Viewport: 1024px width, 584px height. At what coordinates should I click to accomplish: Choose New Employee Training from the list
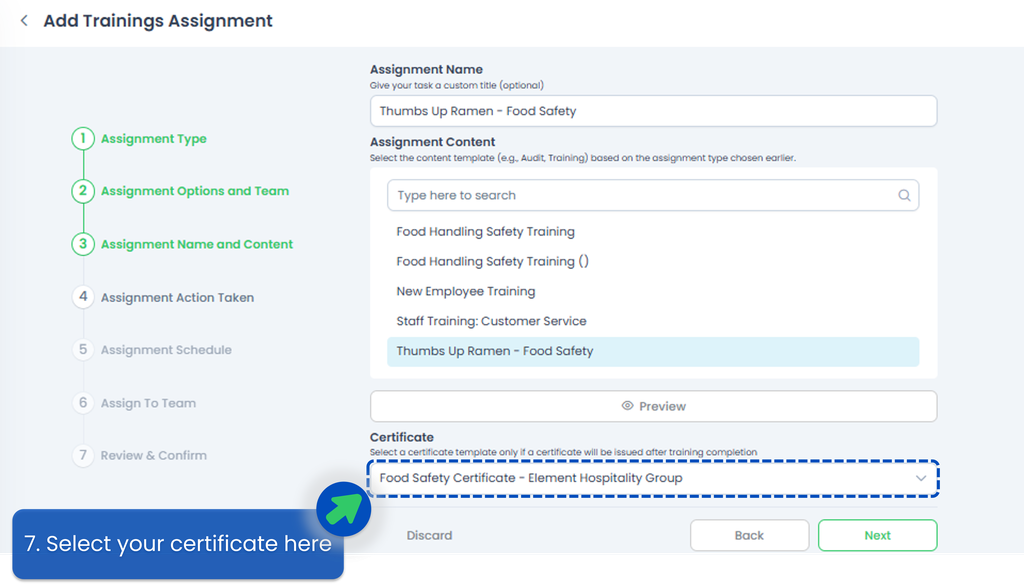coord(465,292)
